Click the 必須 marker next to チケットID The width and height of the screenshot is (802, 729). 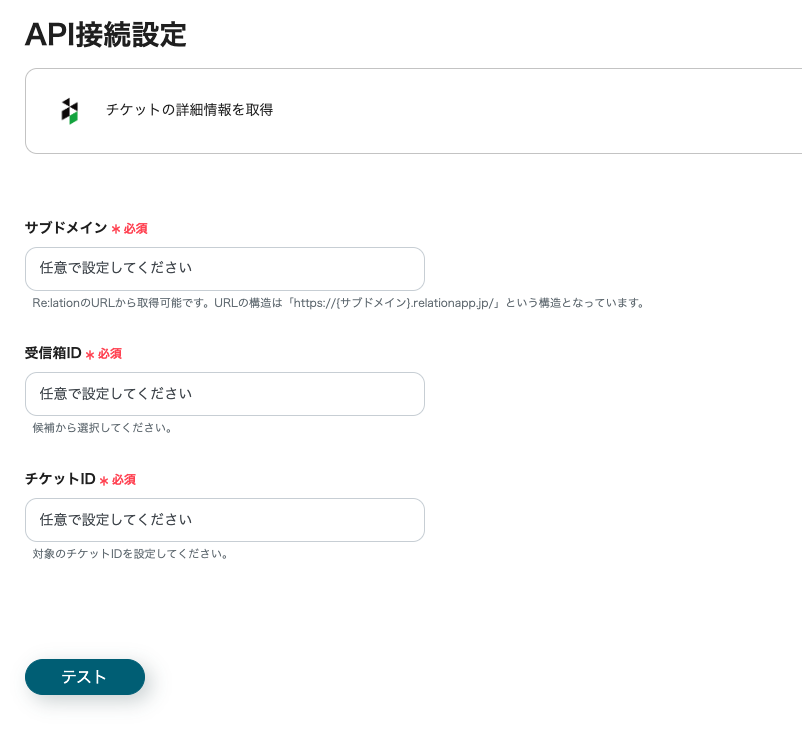123,480
